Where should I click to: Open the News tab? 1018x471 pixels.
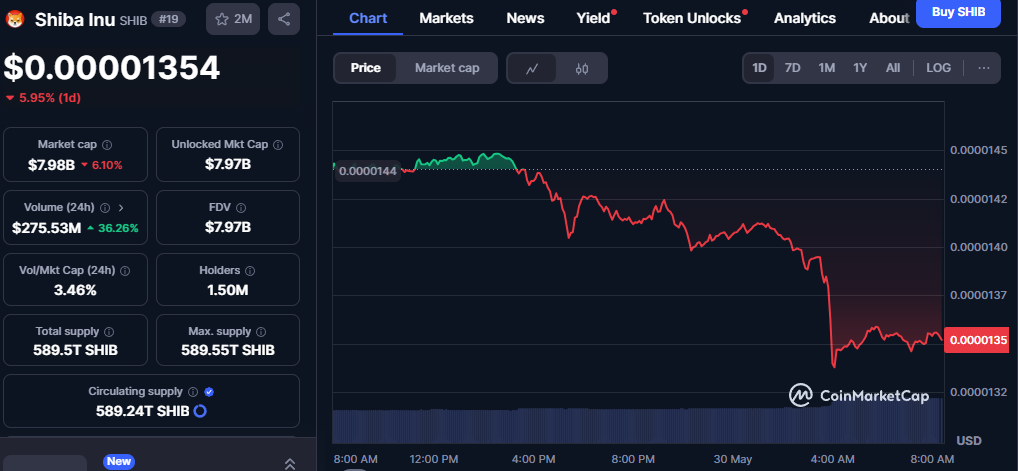tap(525, 18)
